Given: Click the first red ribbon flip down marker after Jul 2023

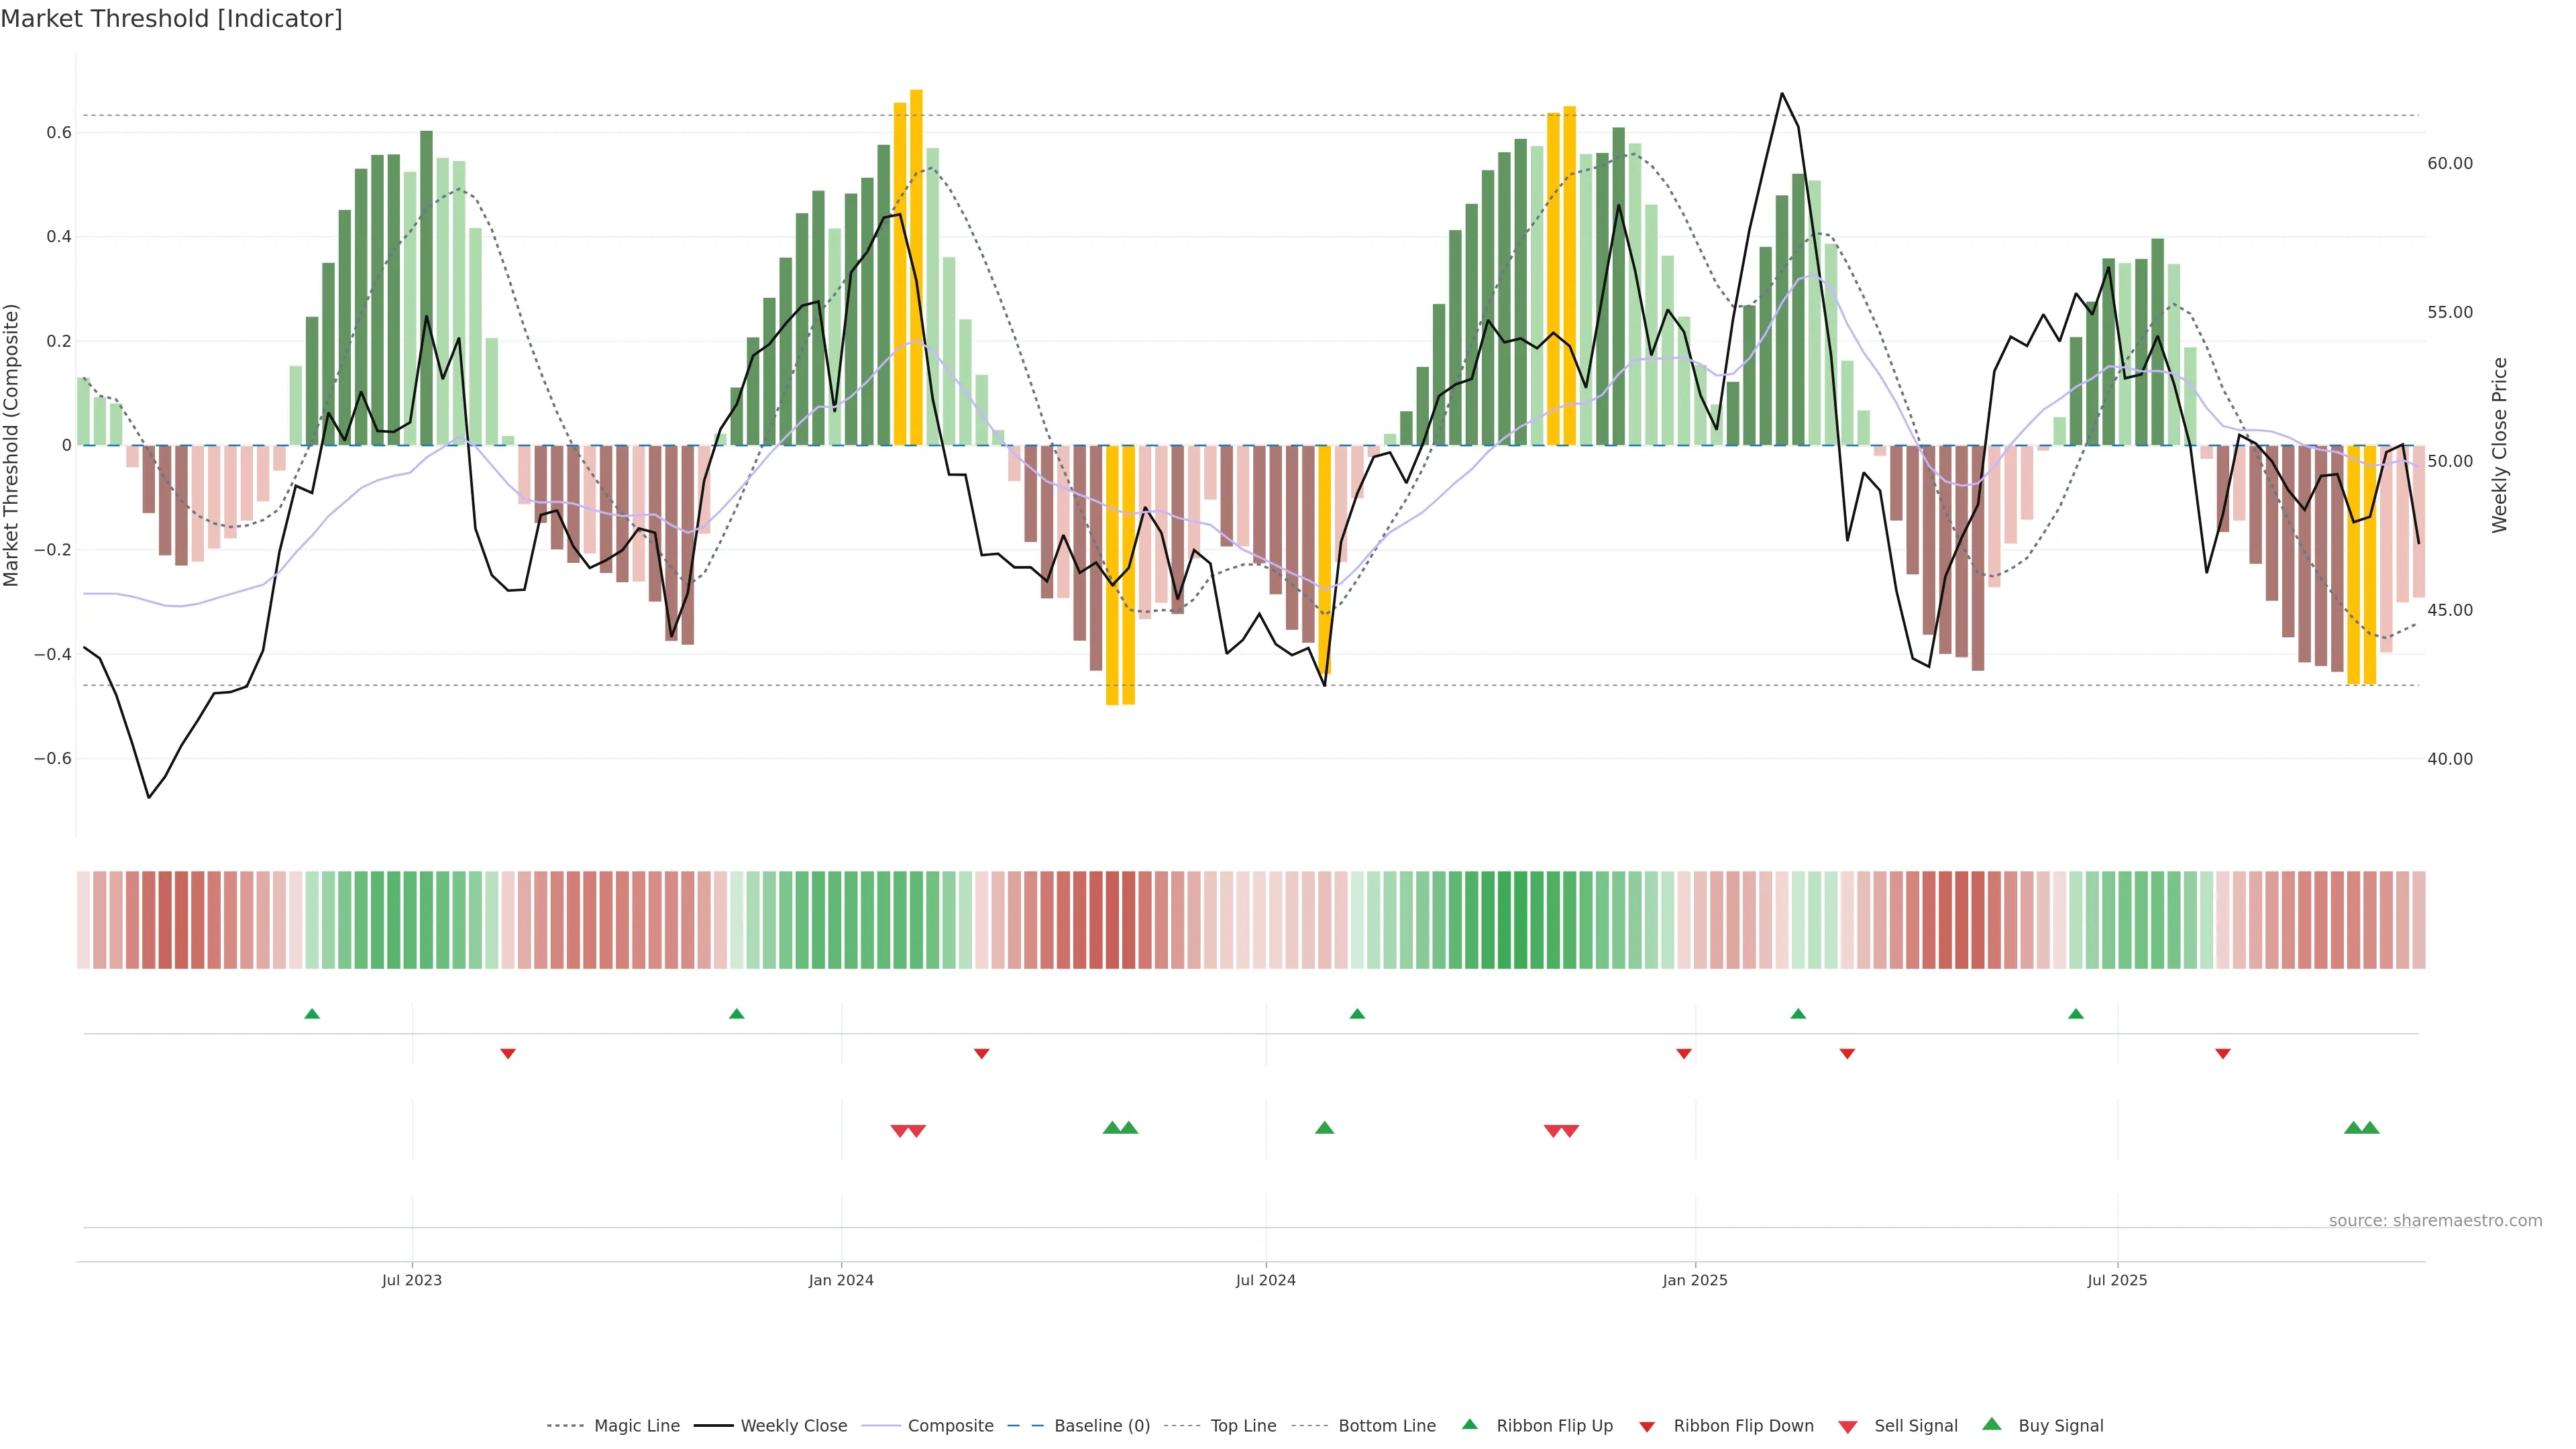Looking at the screenshot, I should pyautogui.click(x=508, y=1054).
